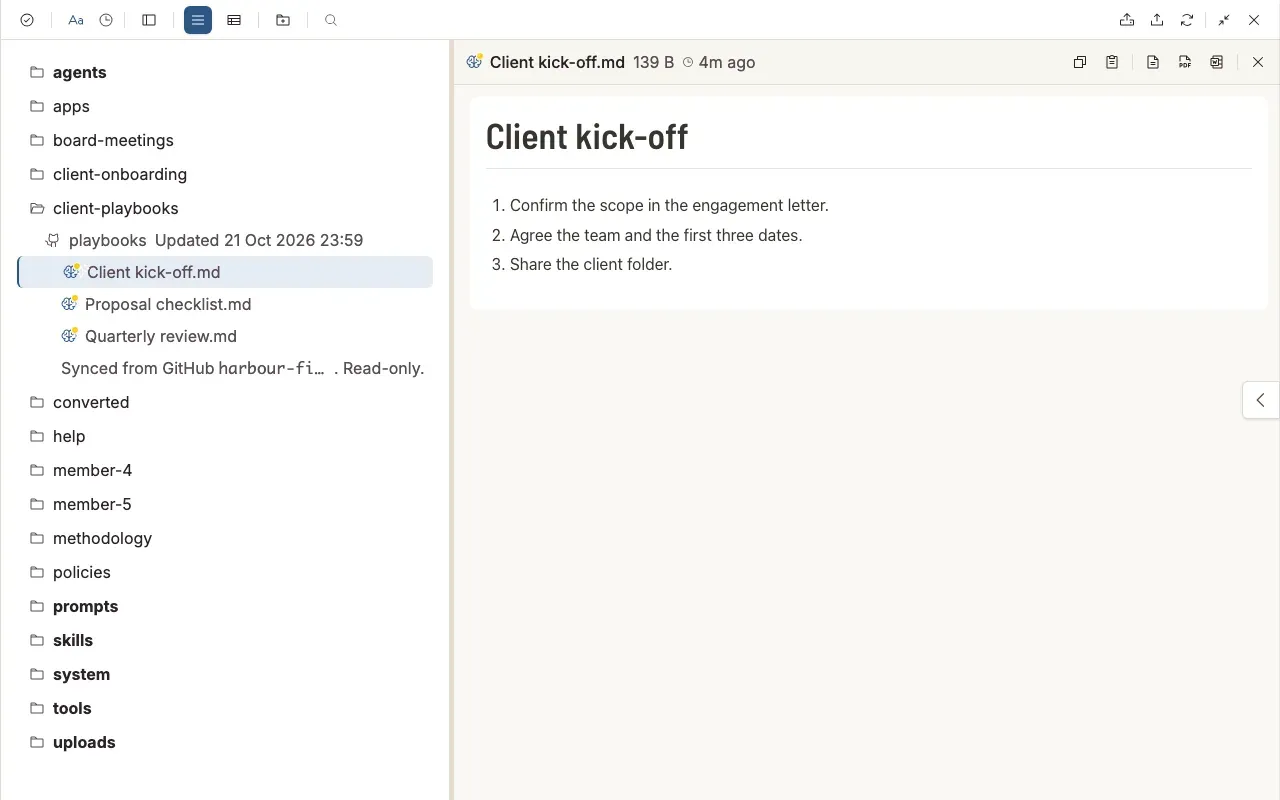Collapse the client-playbooks folder
This screenshot has width=1280, height=800.
(x=225, y=208)
